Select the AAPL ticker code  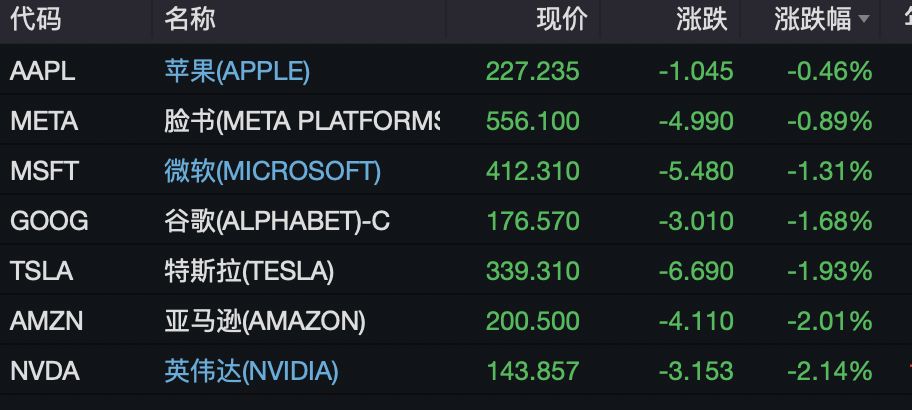42,71
